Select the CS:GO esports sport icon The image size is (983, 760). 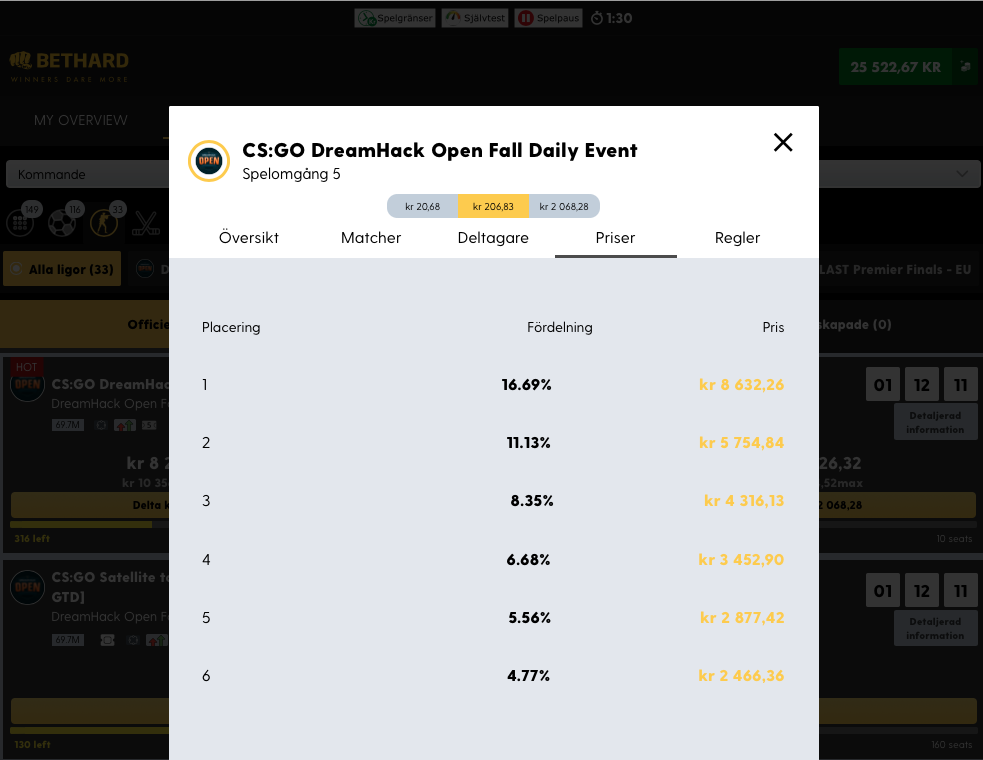point(103,225)
